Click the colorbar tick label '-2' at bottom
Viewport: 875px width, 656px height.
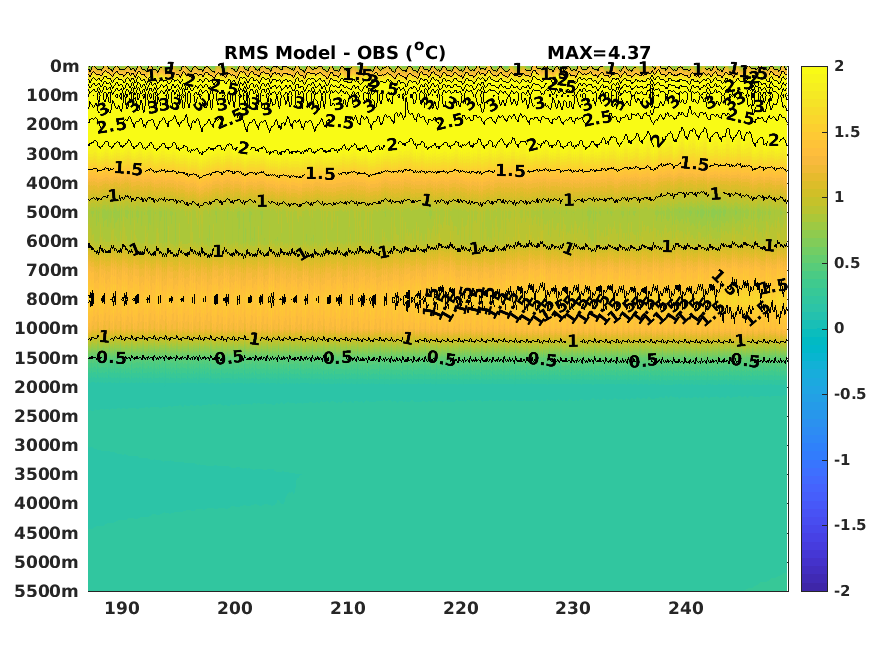coord(842,591)
